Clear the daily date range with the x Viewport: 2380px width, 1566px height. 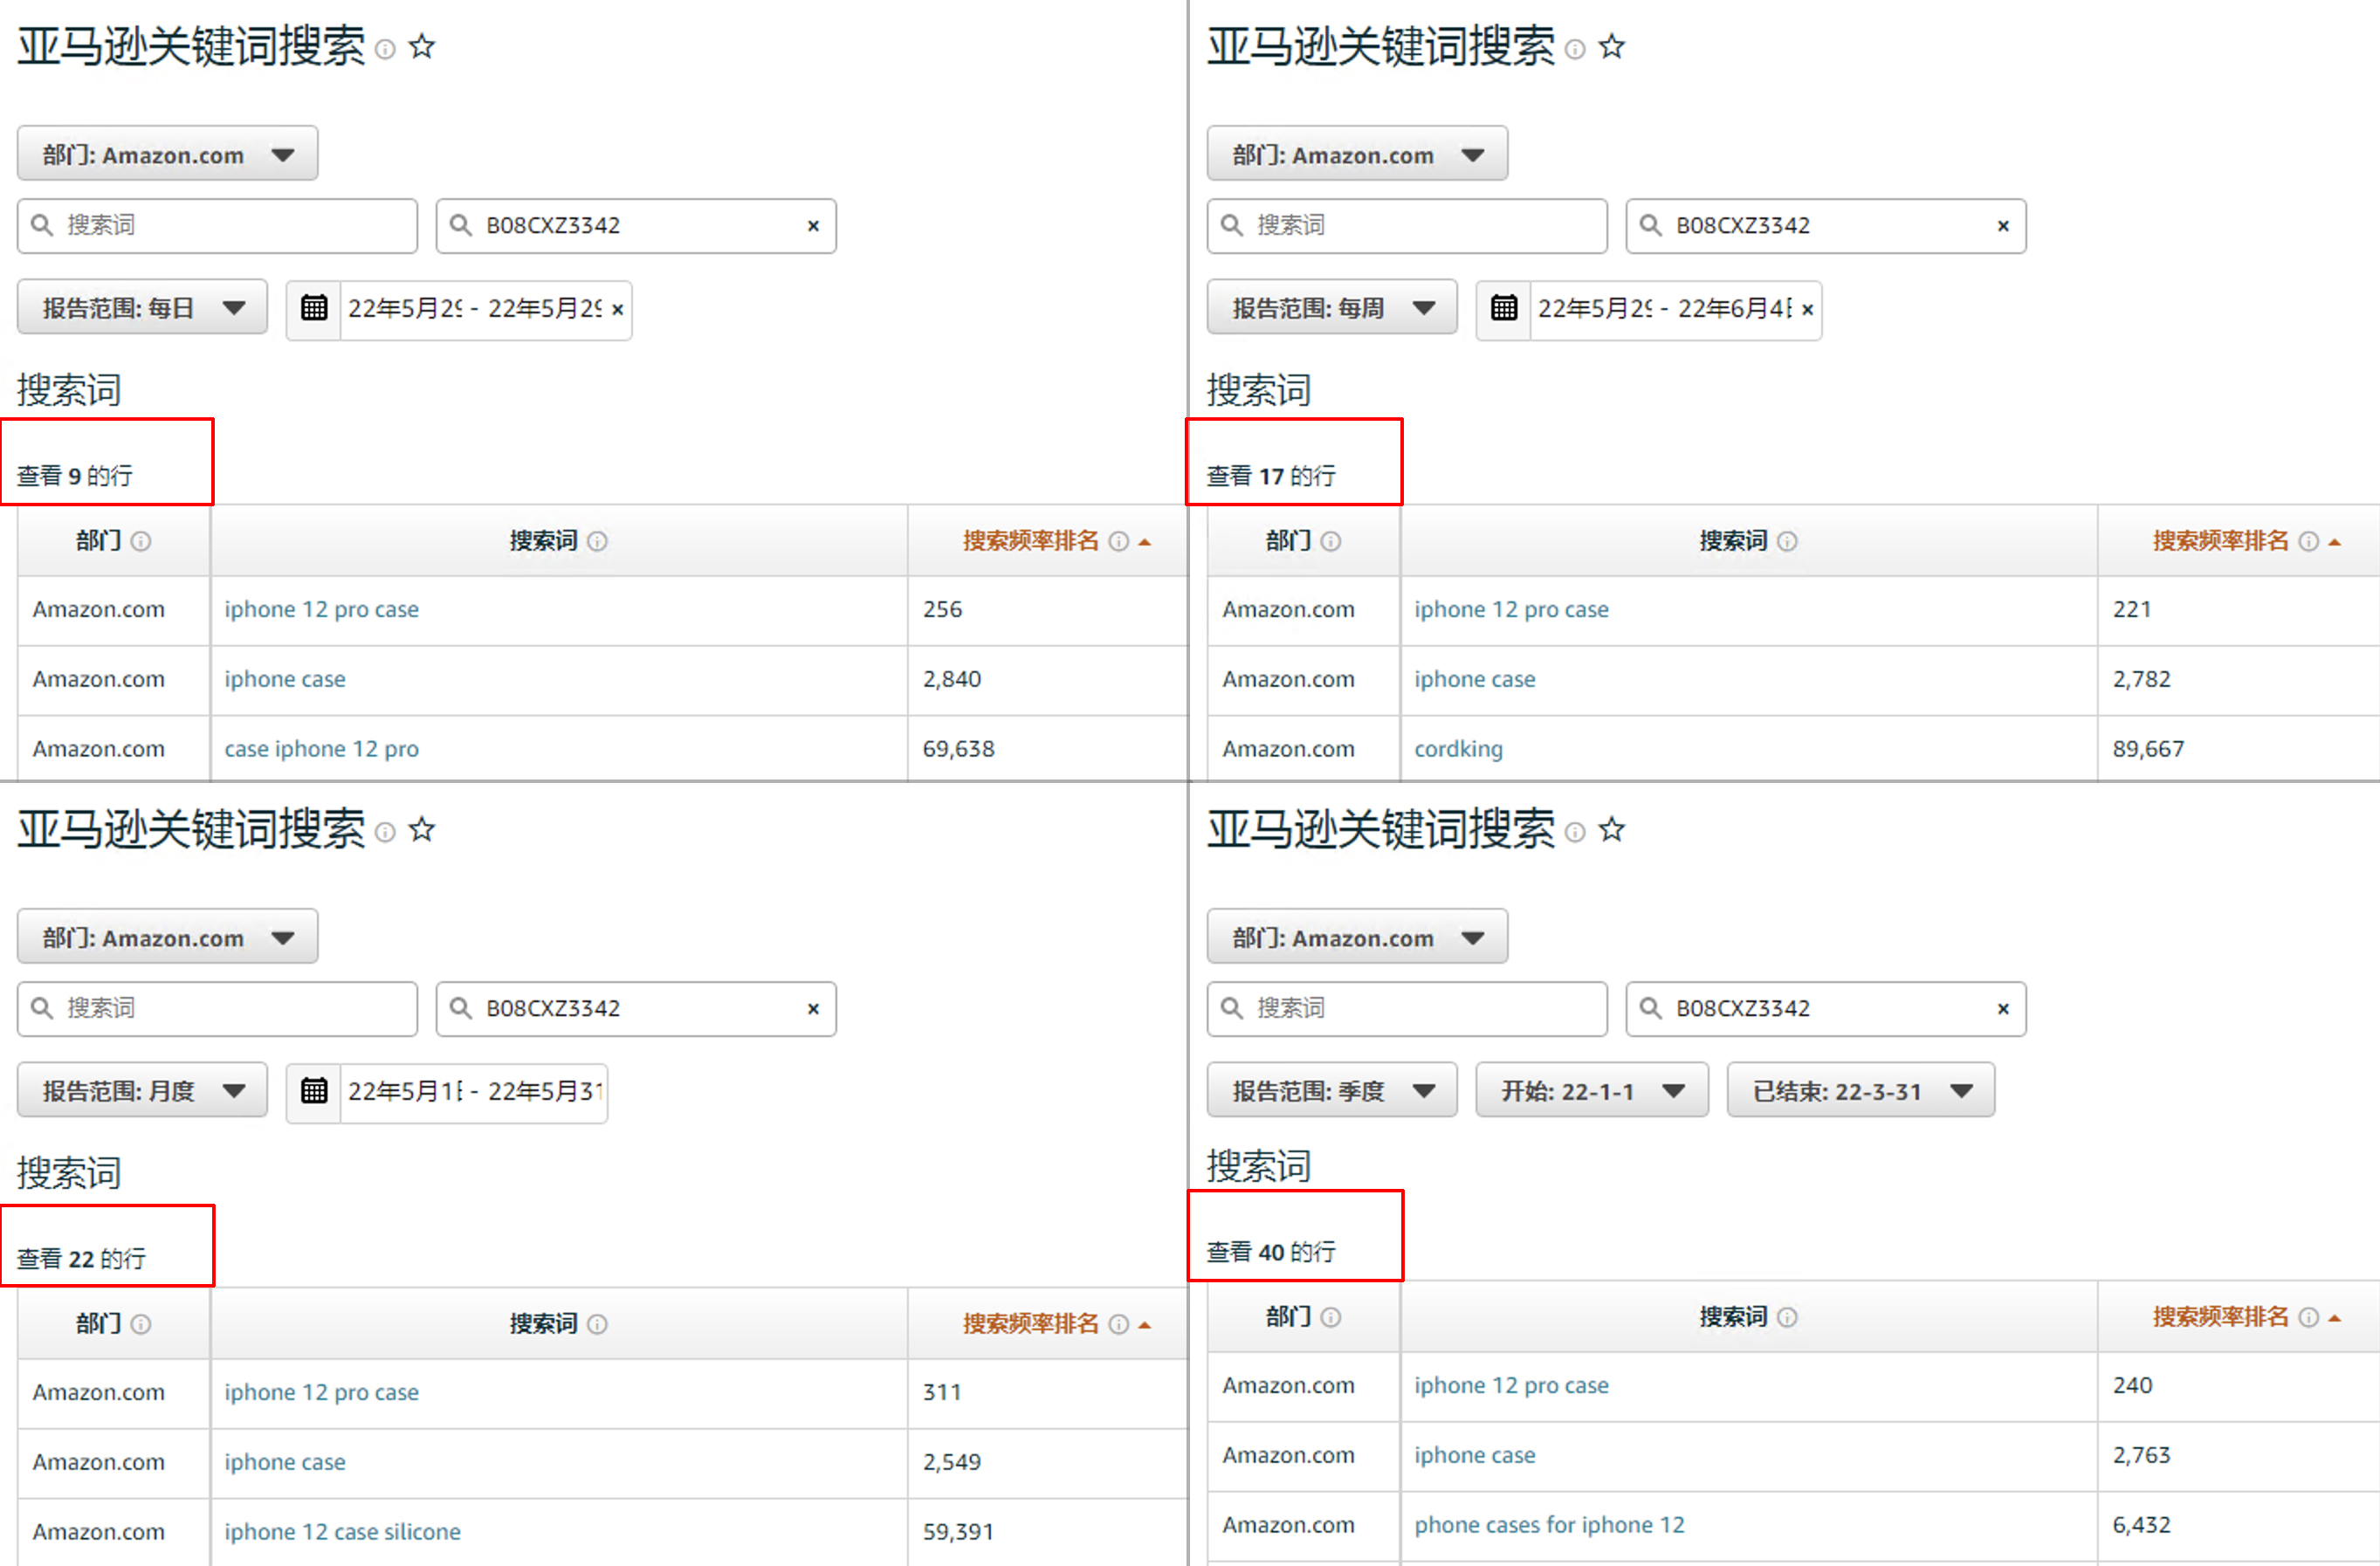coord(617,309)
